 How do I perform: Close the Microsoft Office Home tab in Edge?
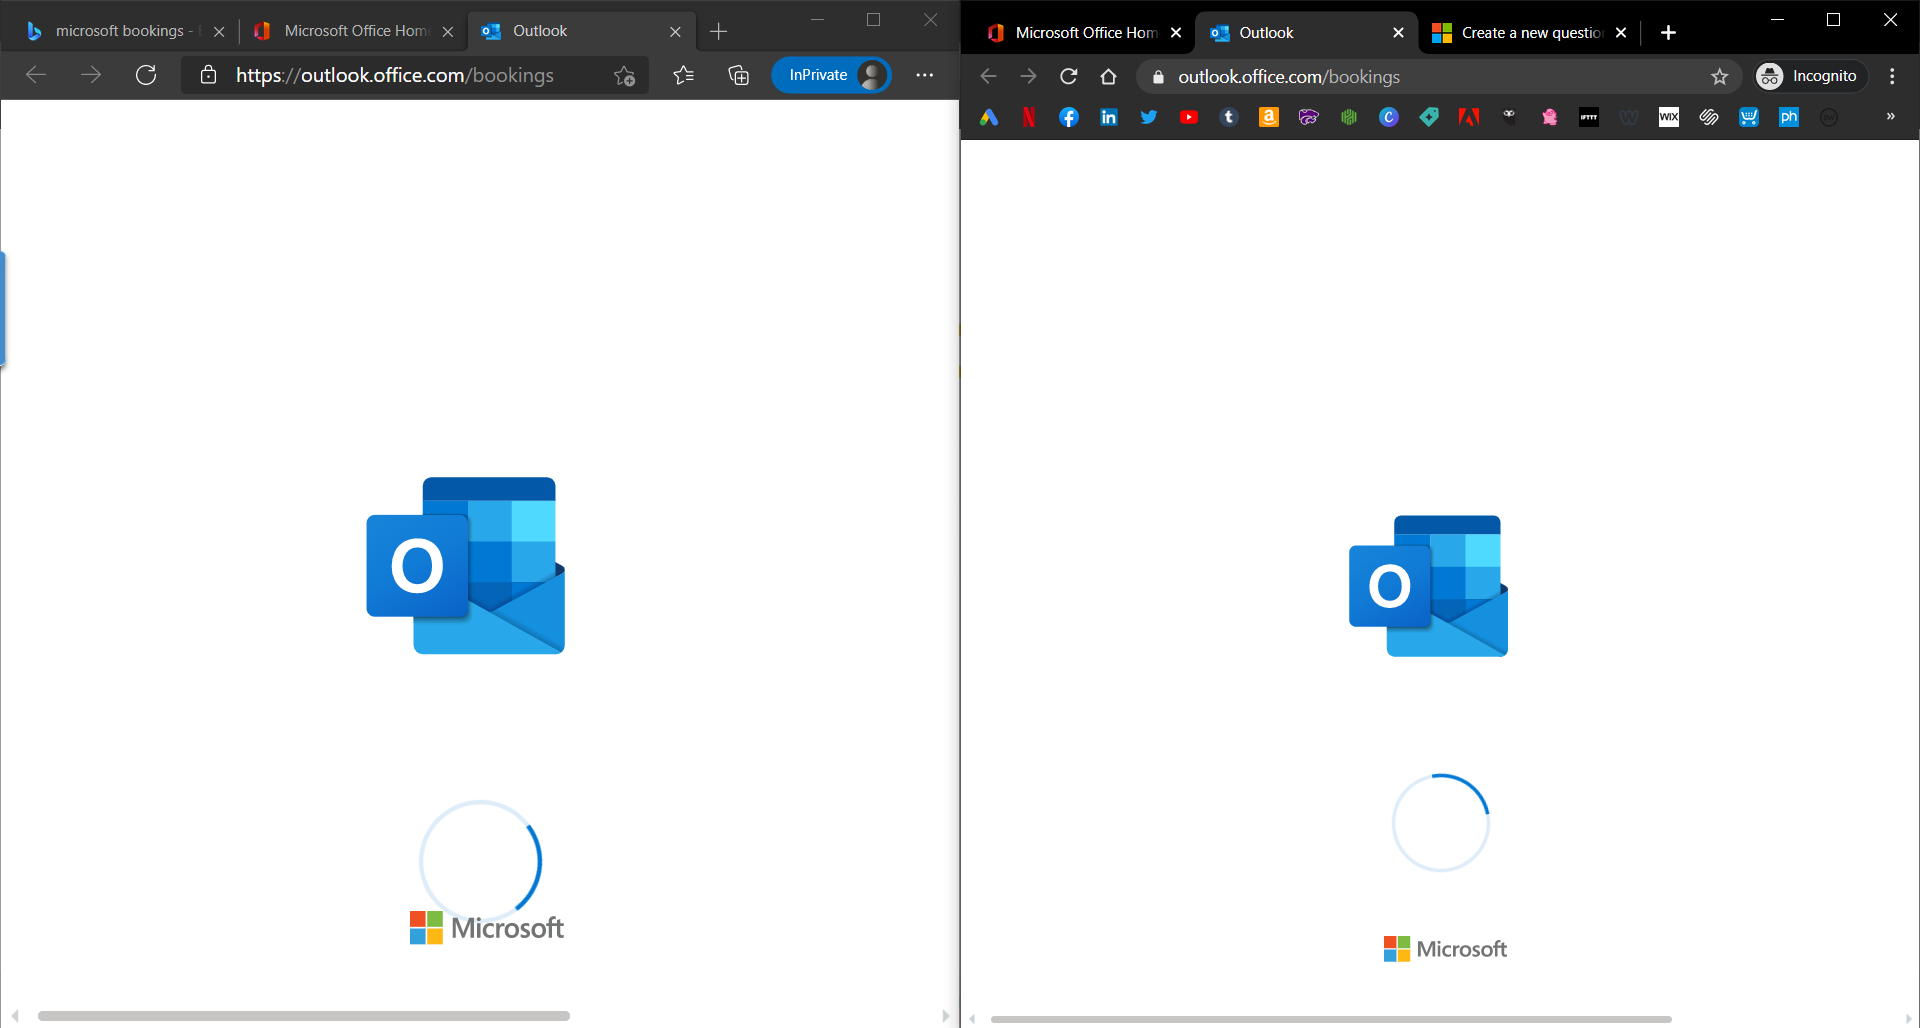[x=448, y=32]
